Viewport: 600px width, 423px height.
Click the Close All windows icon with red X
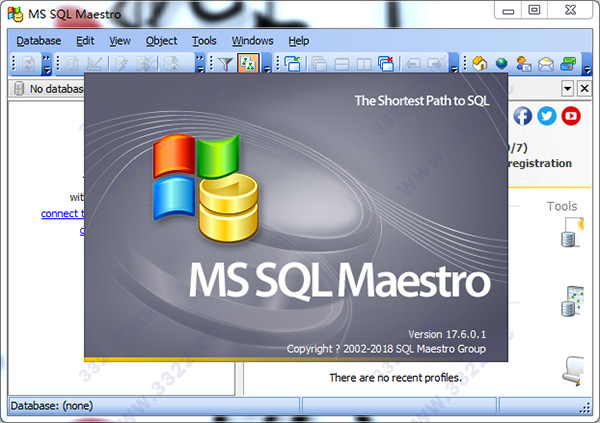pyautogui.click(x=386, y=64)
